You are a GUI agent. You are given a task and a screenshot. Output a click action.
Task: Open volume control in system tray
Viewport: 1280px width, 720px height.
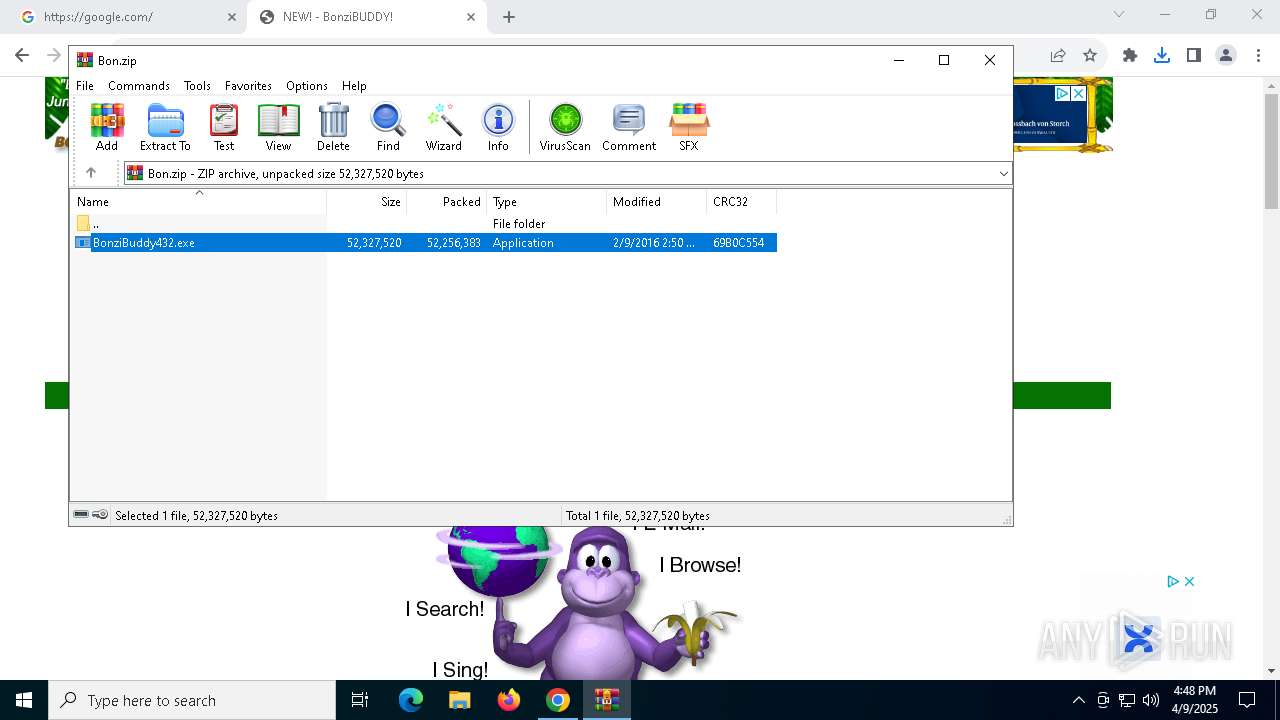pyautogui.click(x=1150, y=700)
